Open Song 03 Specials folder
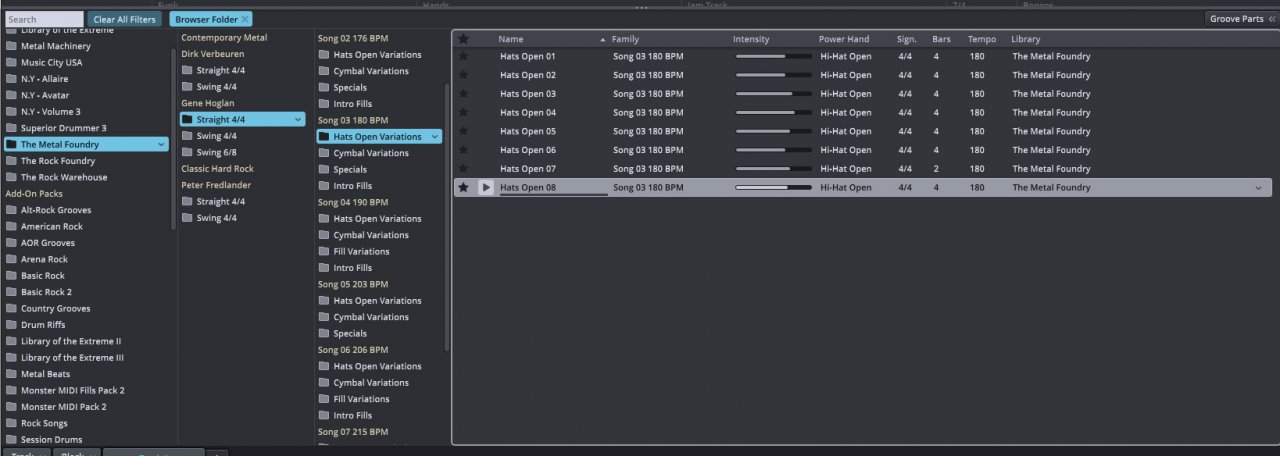The height and width of the screenshot is (456, 1280). pyautogui.click(x=342, y=169)
